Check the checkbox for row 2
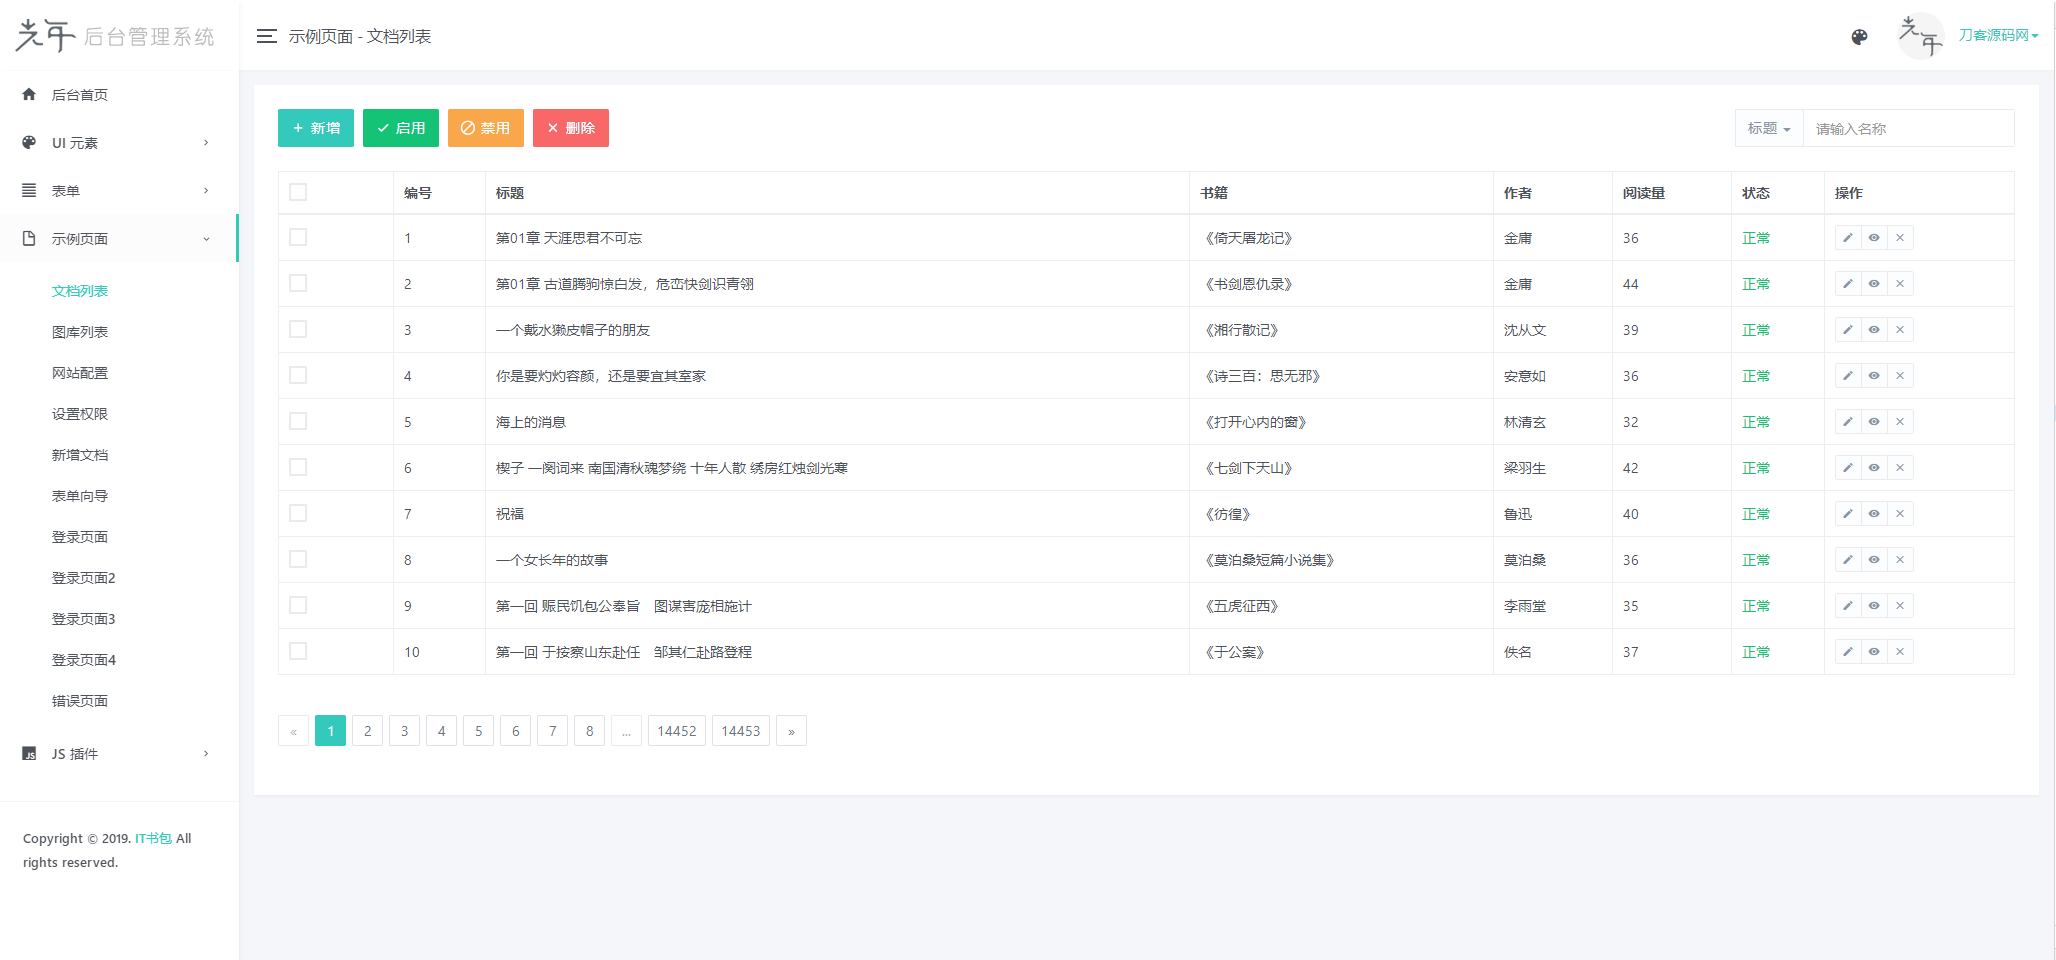The image size is (2056, 960). [297, 283]
